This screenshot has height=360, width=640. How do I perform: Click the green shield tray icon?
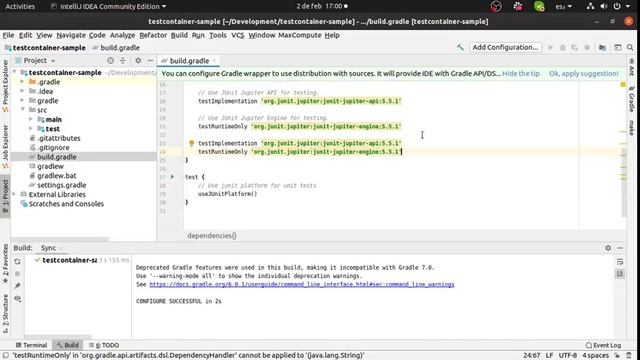pos(539,6)
